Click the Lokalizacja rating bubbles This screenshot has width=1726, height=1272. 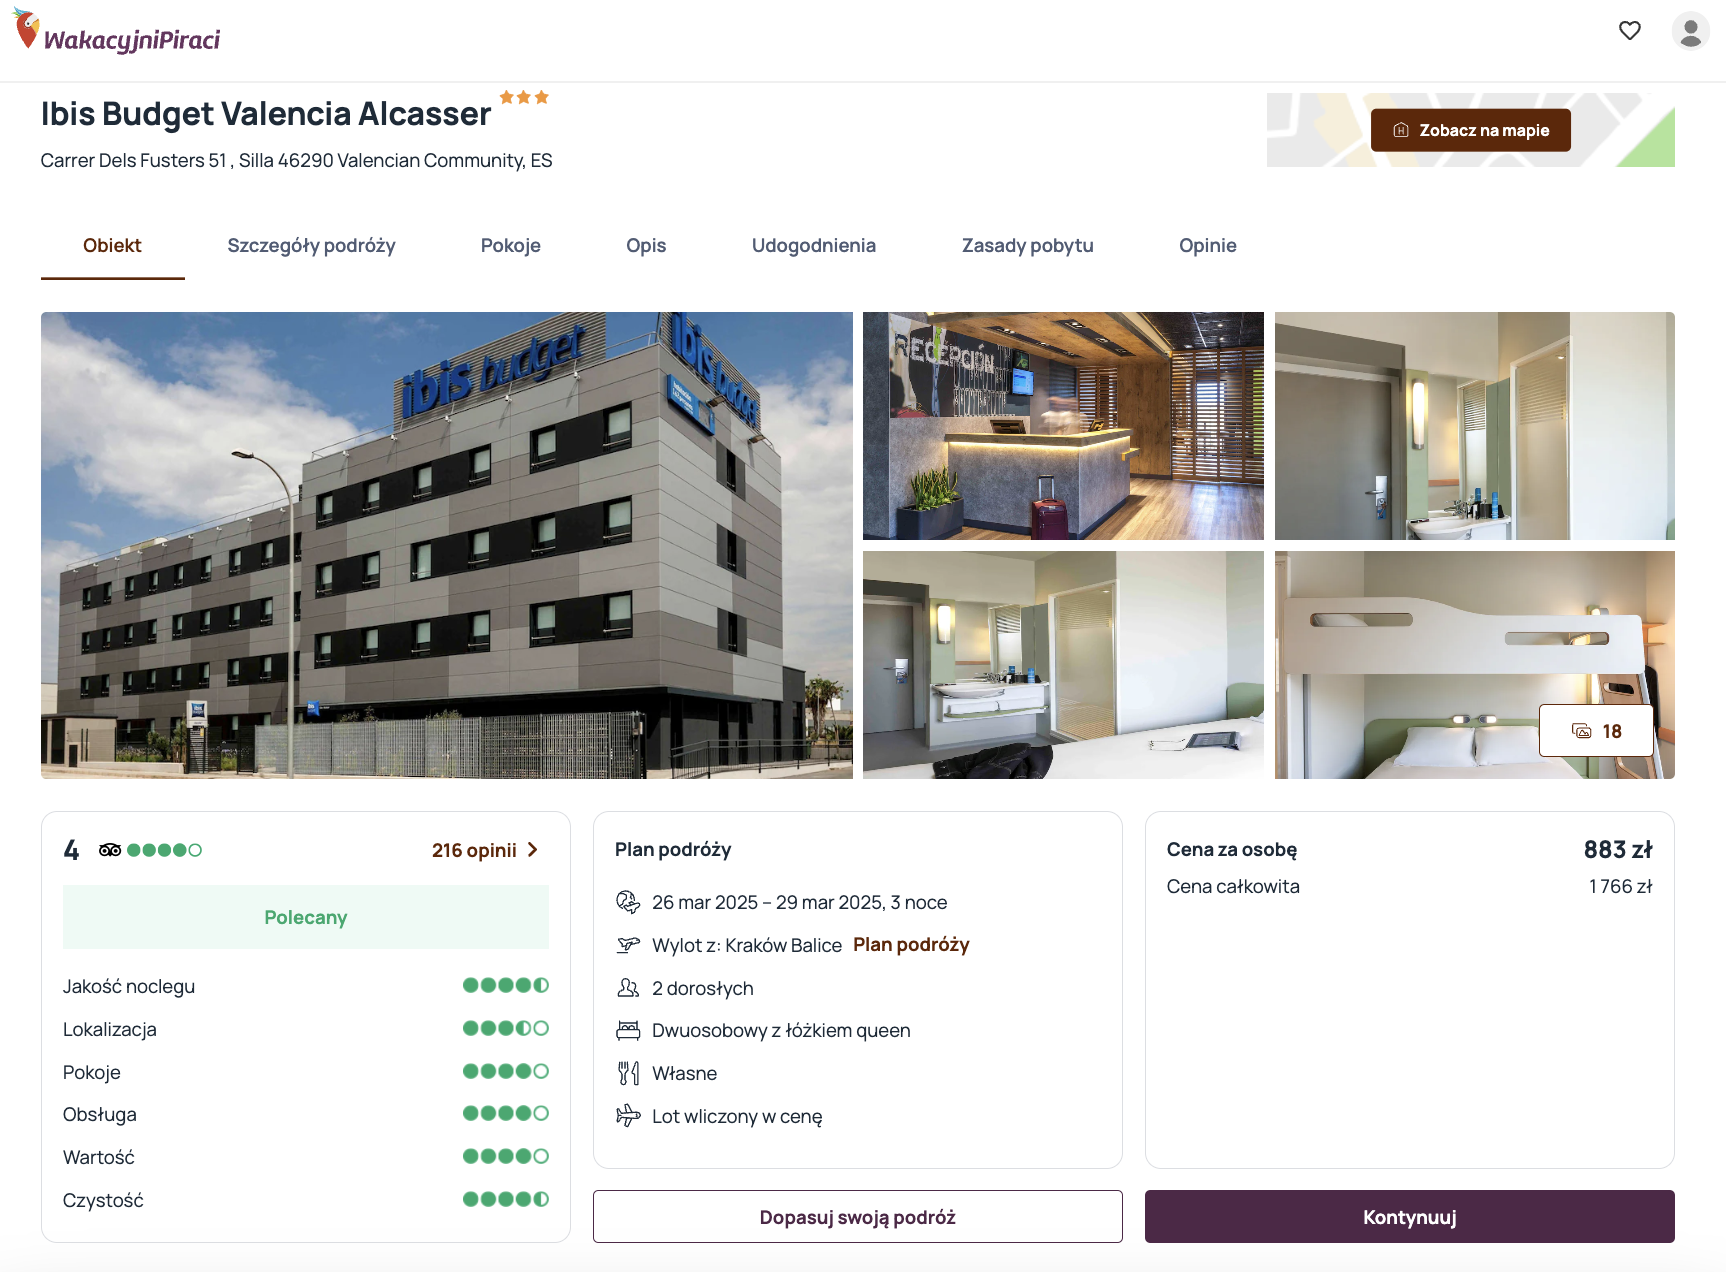coord(506,1028)
